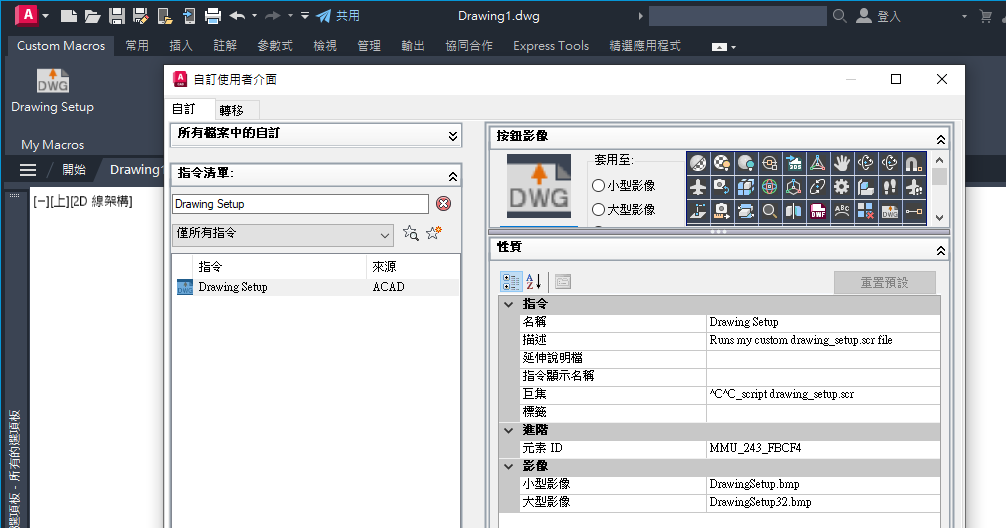This screenshot has width=1006, height=528.
Task: Collapse the 指令 property category
Action: tap(509, 304)
